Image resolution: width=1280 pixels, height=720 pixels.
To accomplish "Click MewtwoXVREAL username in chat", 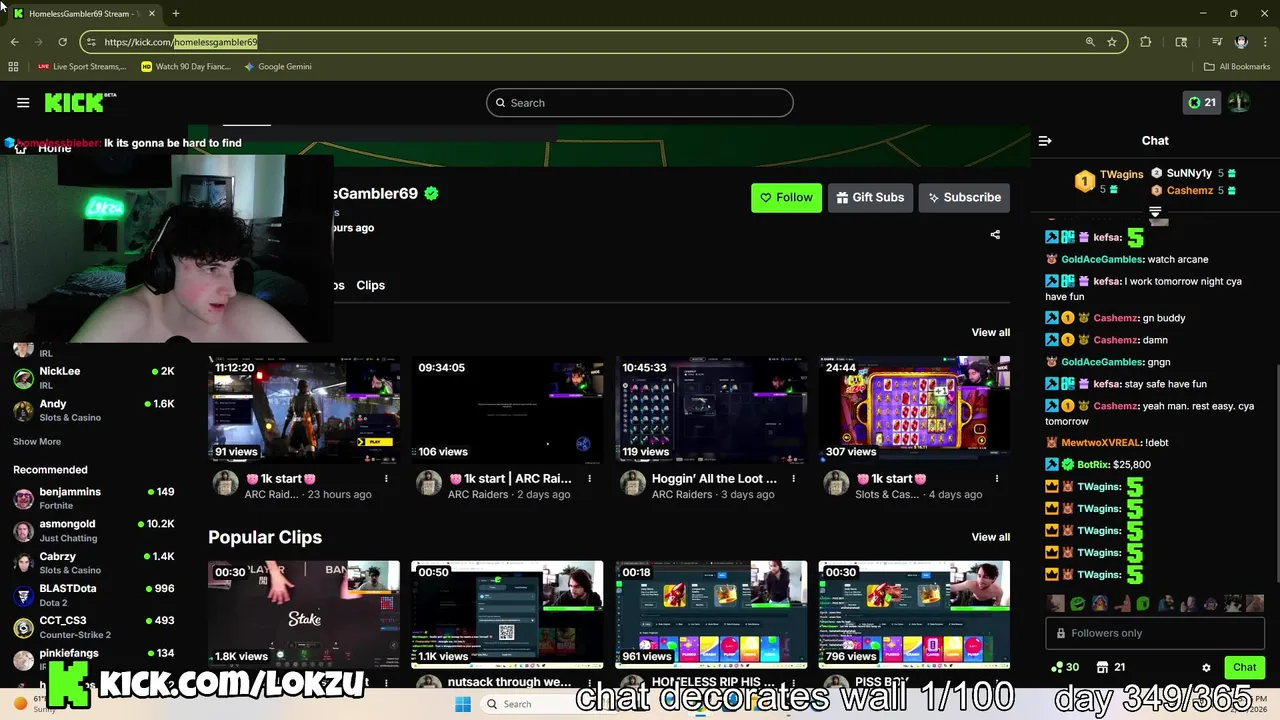I will pos(1101,443).
